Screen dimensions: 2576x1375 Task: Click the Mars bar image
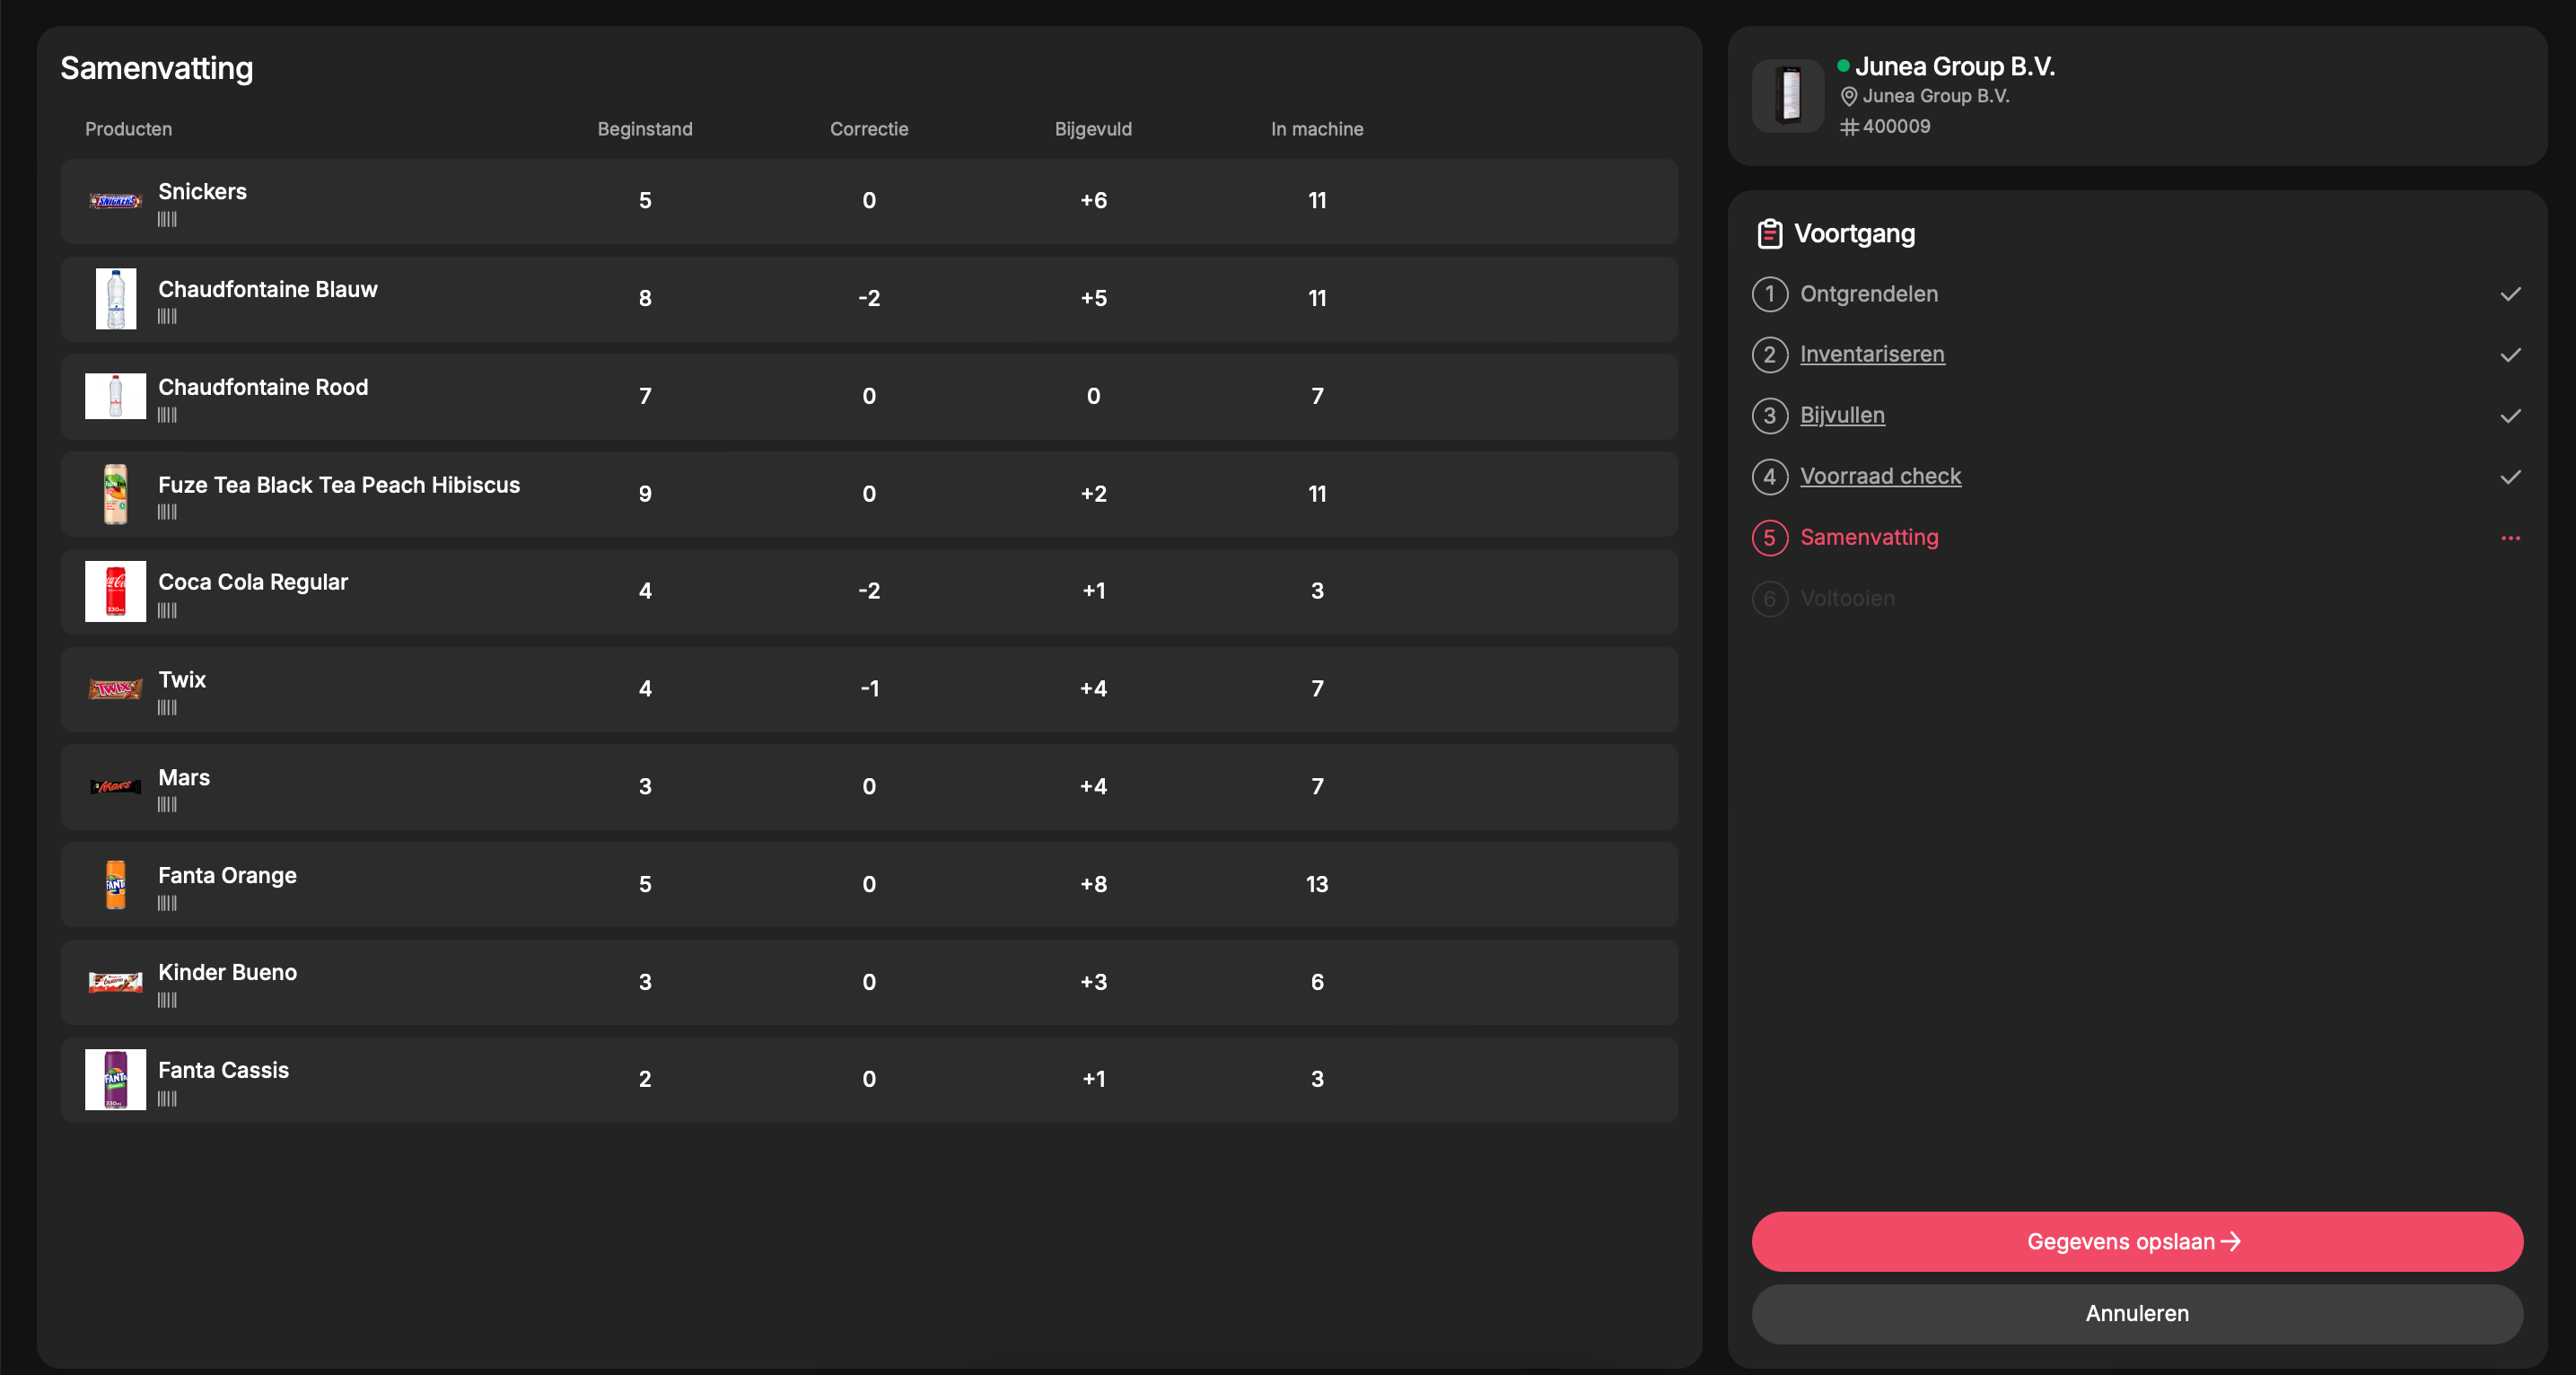(115, 786)
